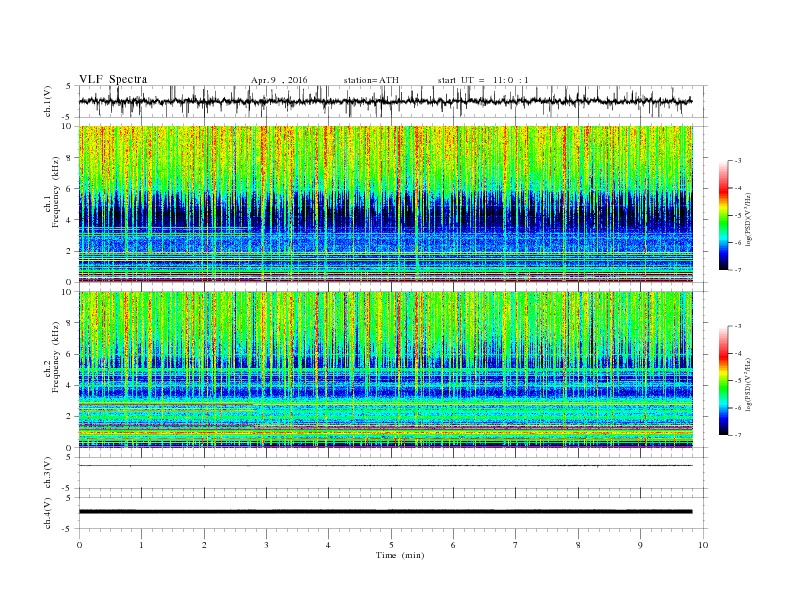
Task: Select the "start UT = 11:0:1" text
Action: pos(483,80)
